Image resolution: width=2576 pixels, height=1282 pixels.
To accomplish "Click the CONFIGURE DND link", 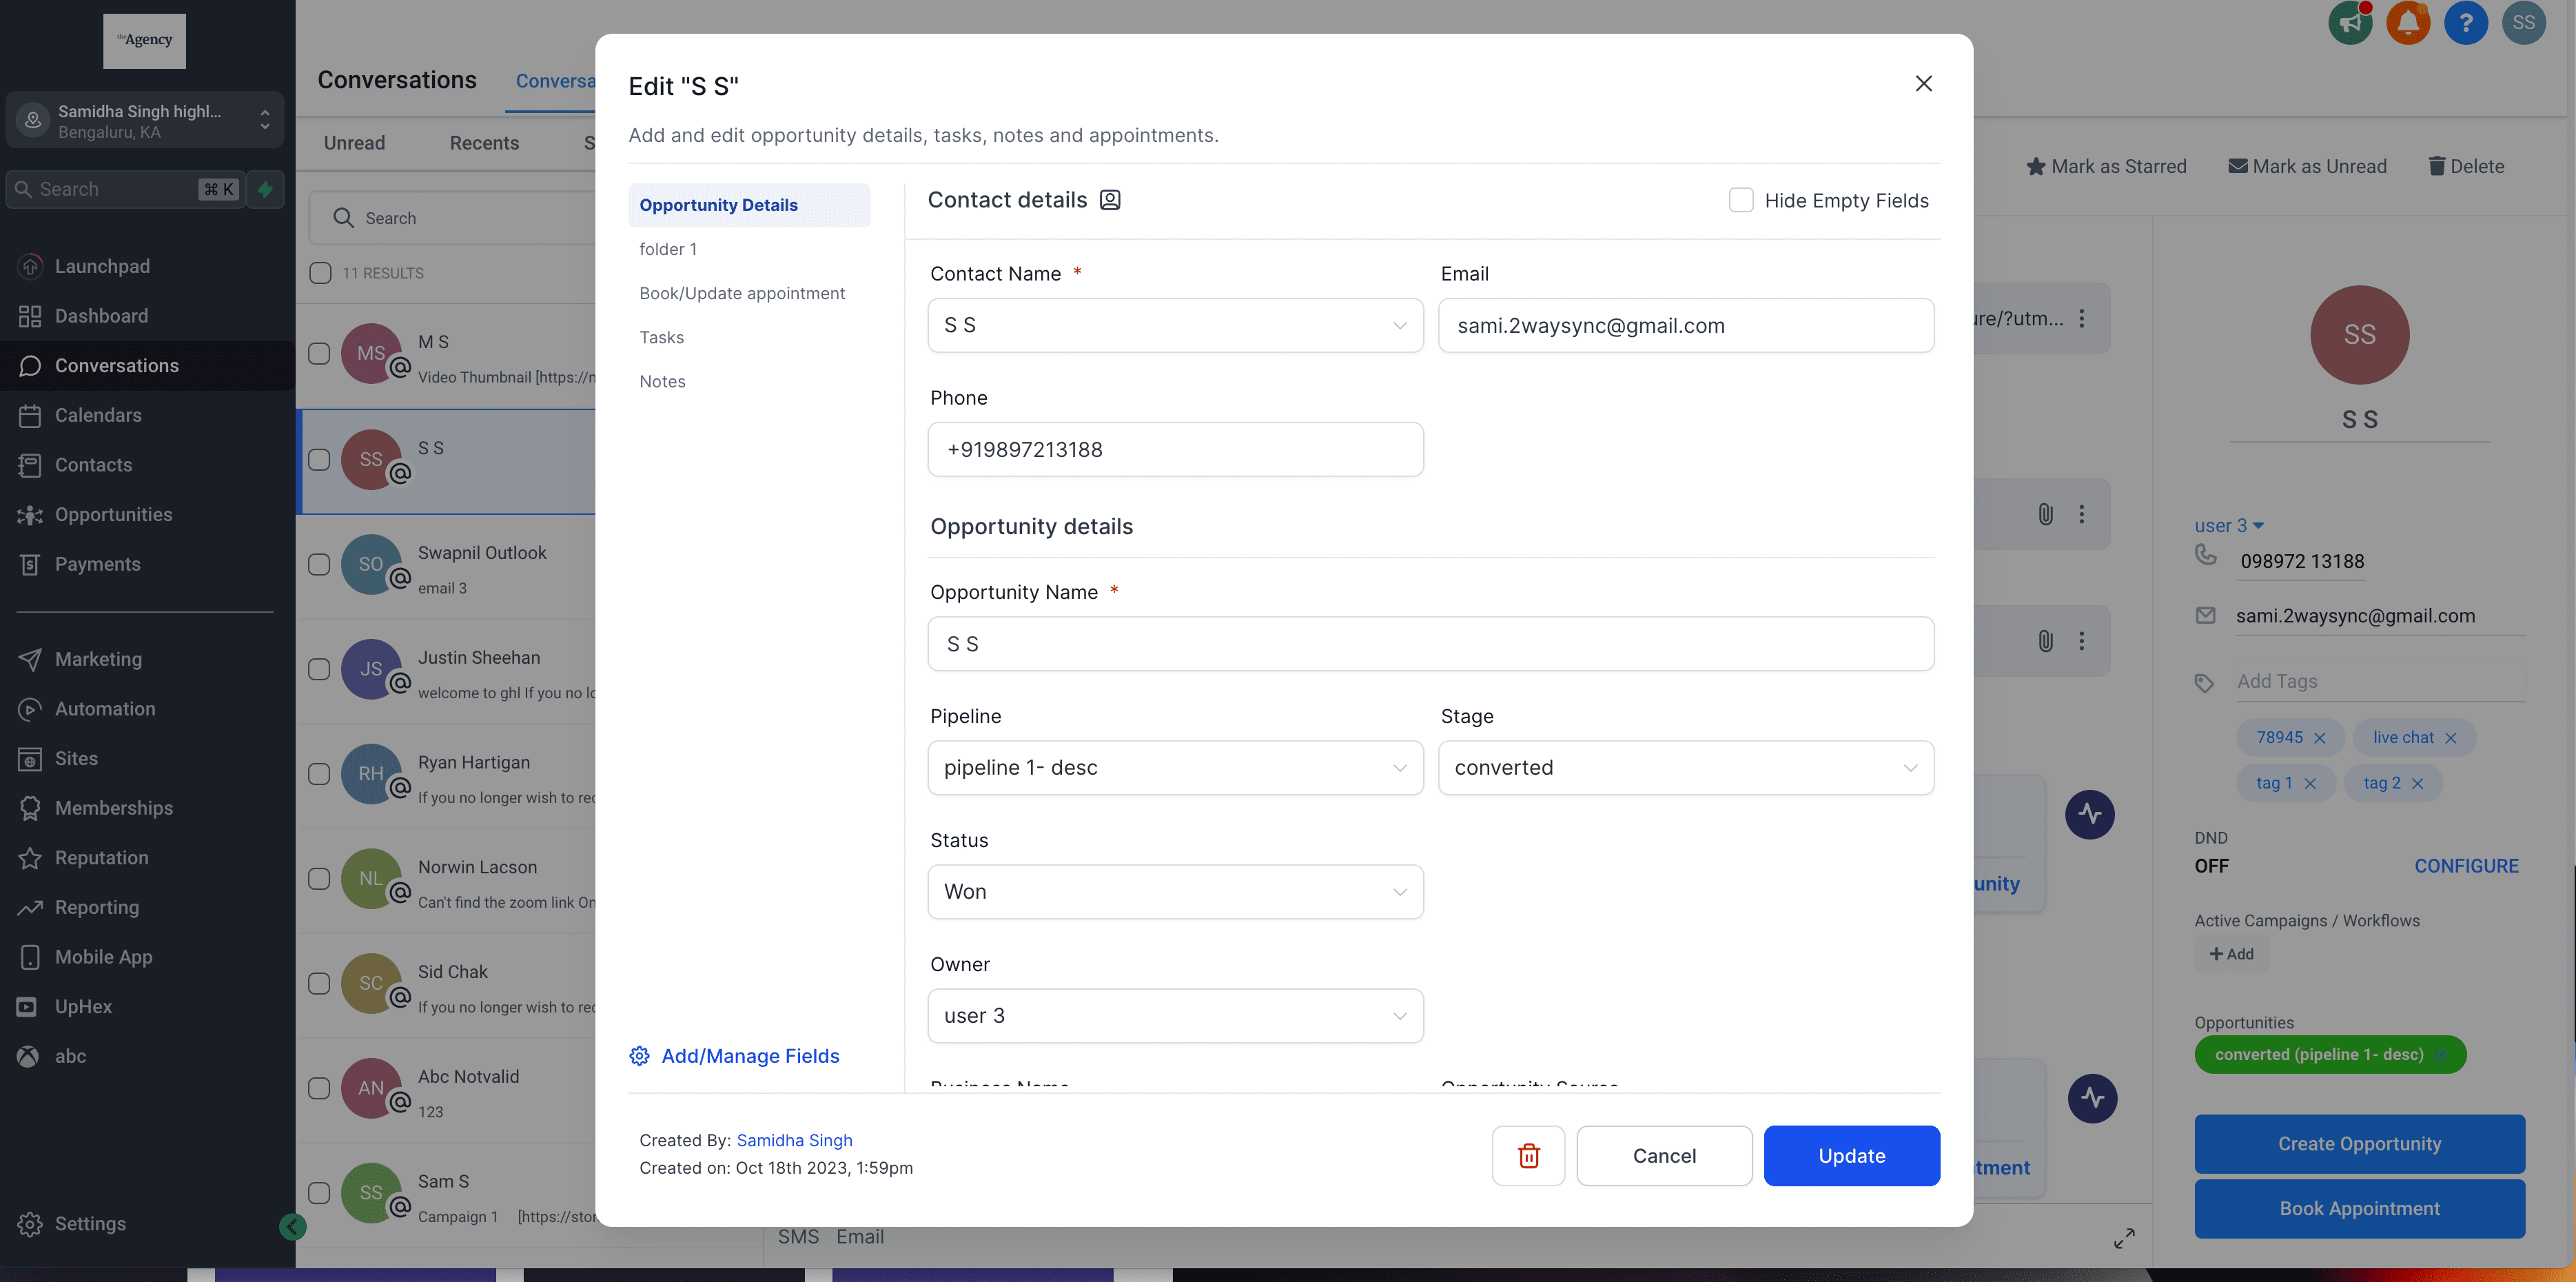I will pos(2466,866).
